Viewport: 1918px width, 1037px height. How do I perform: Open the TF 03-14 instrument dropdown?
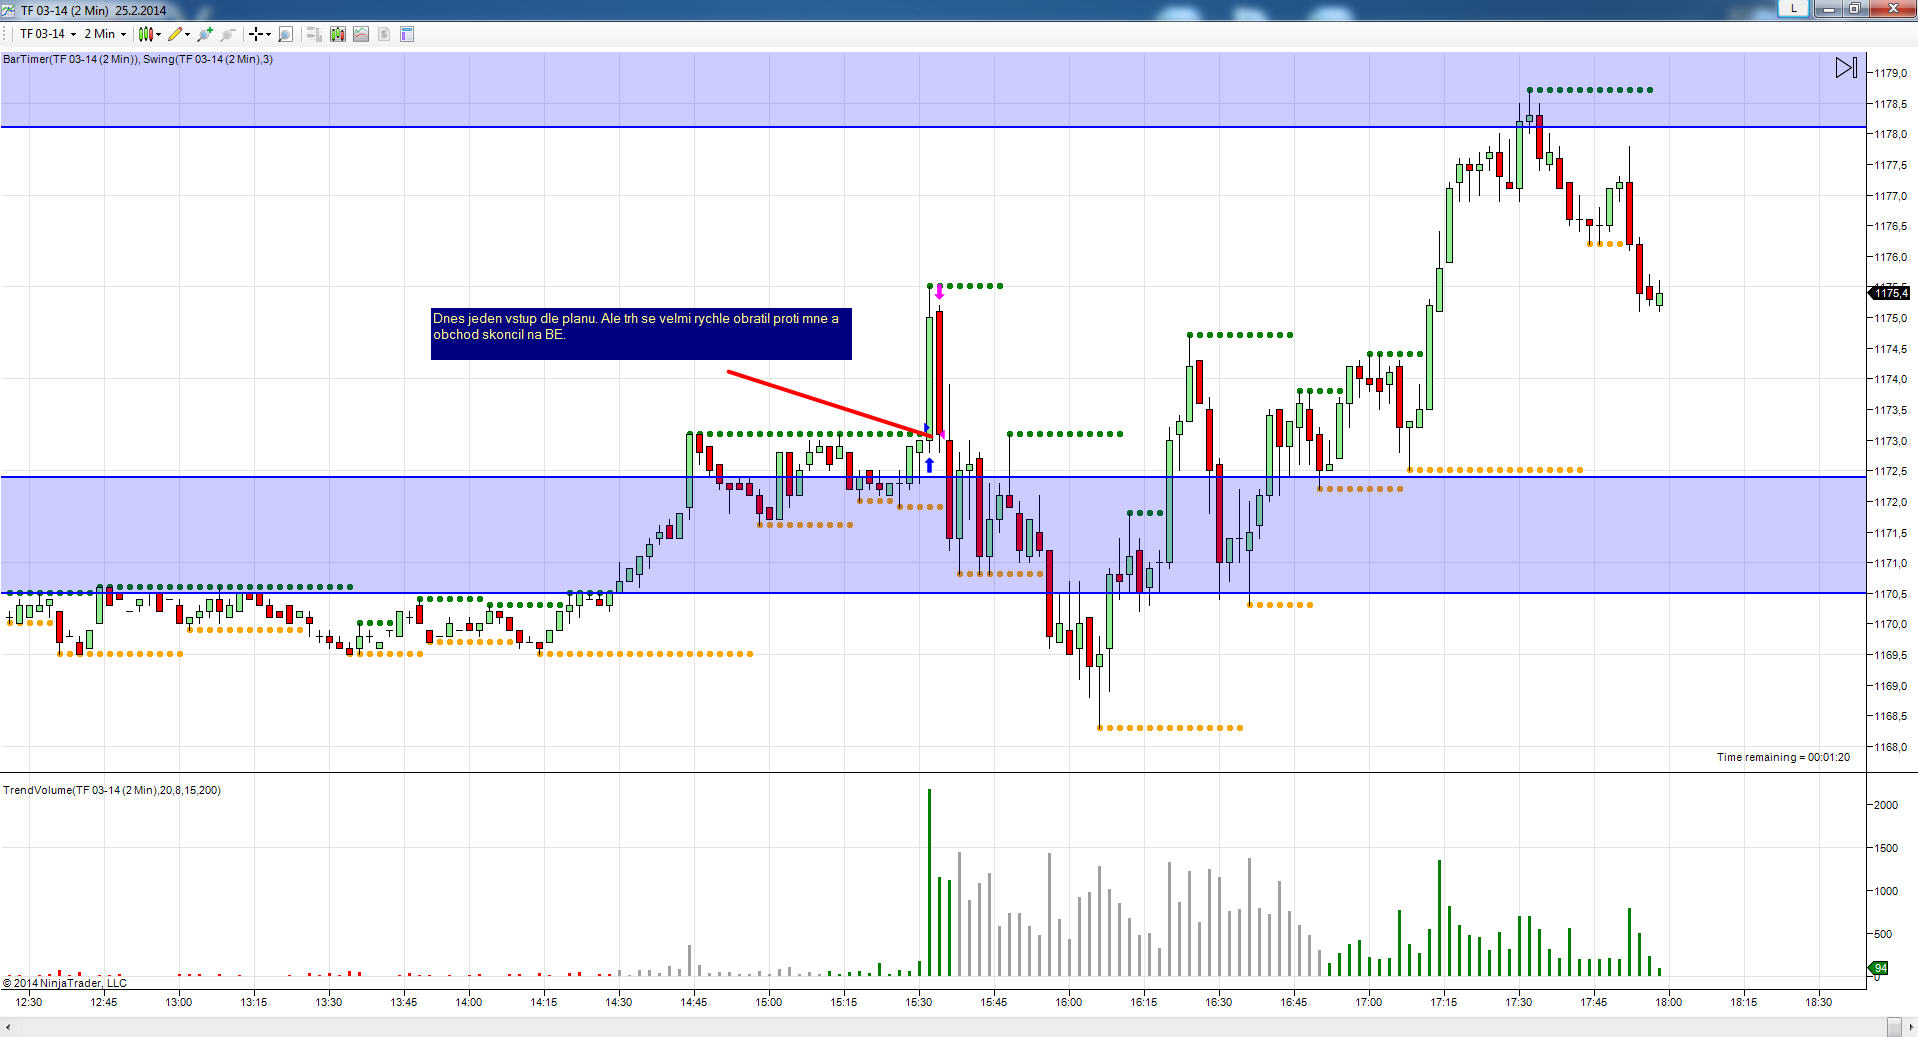coord(48,34)
